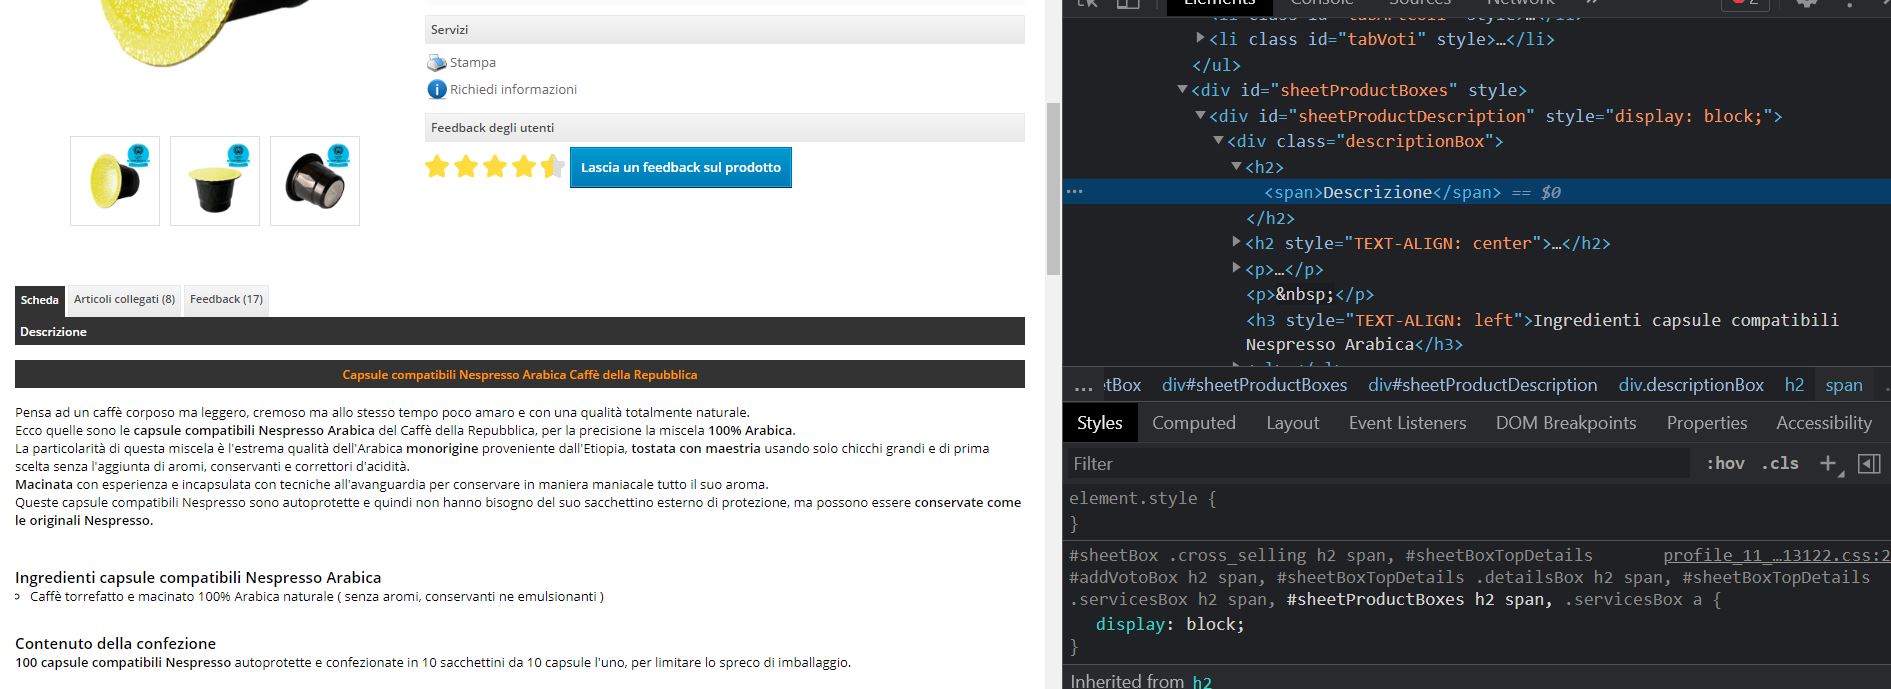Image resolution: width=1891 pixels, height=689 pixels.
Task: Toggle the computed styles sidebar pane icon
Action: [x=1869, y=463]
